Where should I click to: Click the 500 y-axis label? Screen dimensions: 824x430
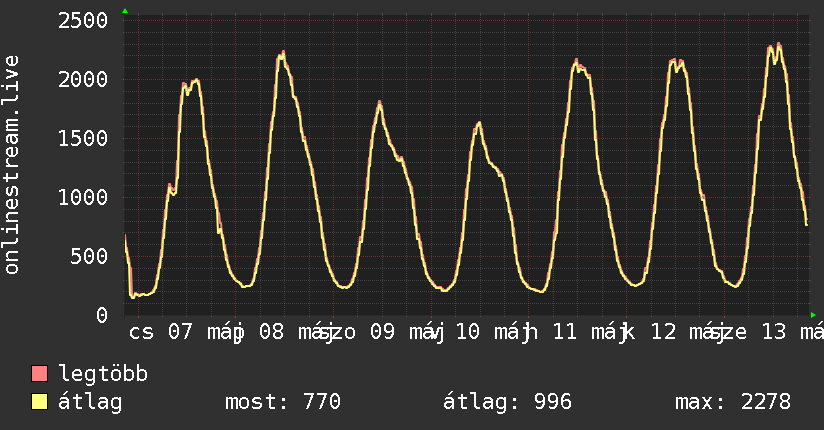pos(89,256)
